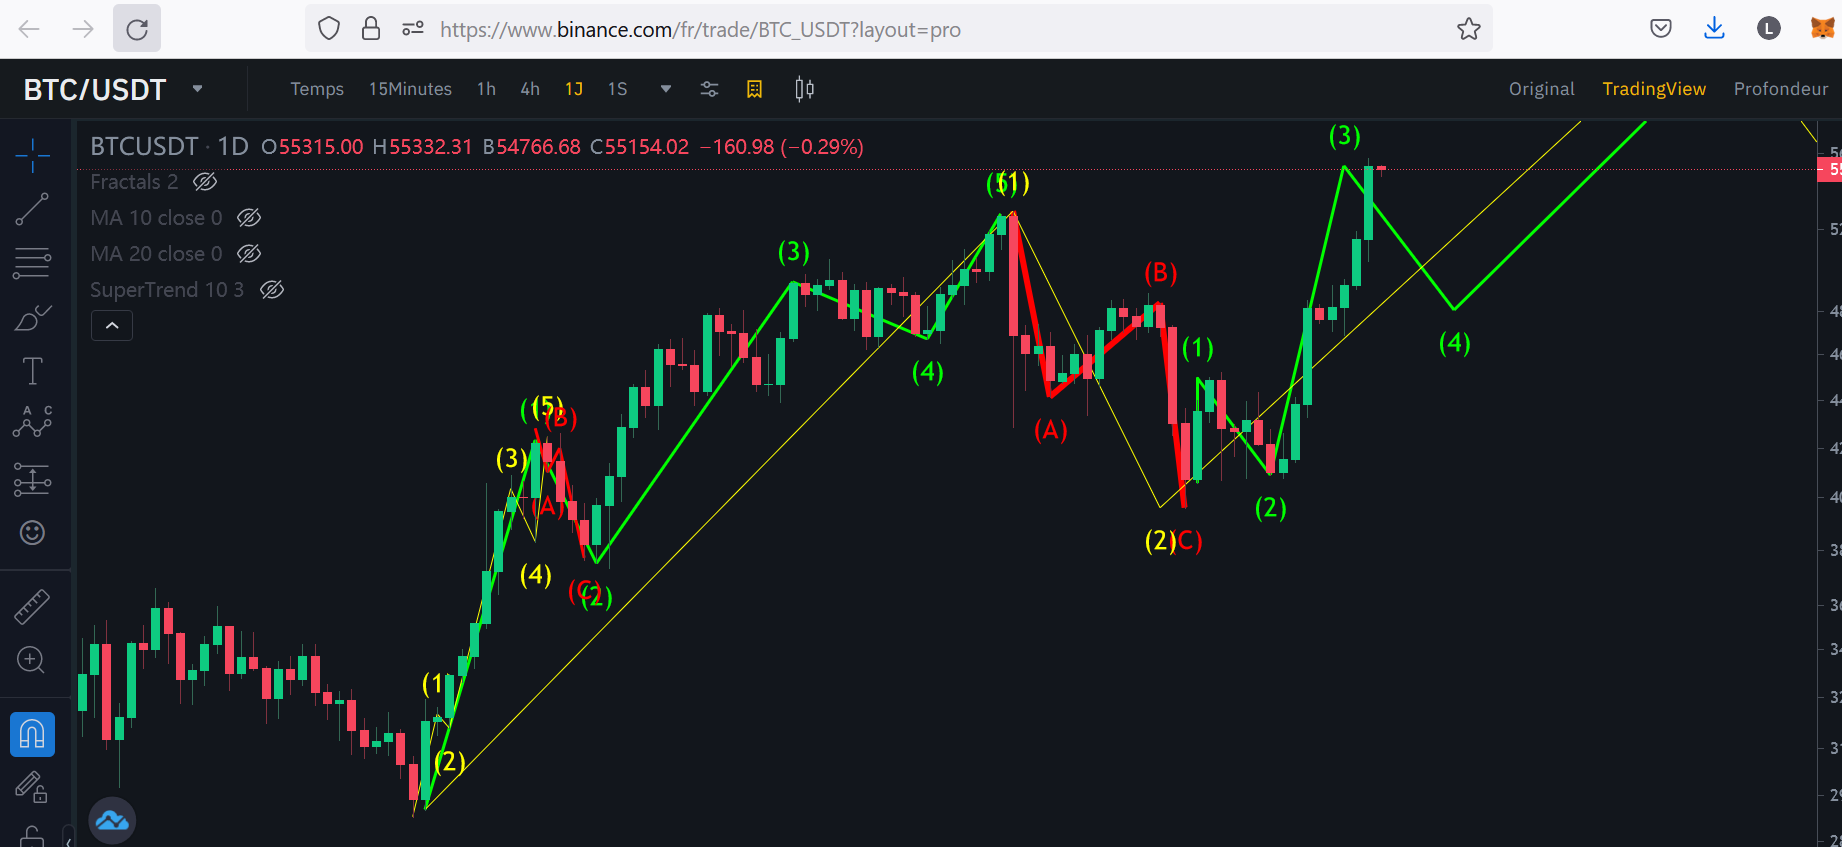Open the ruler measure tool

pos(32,607)
